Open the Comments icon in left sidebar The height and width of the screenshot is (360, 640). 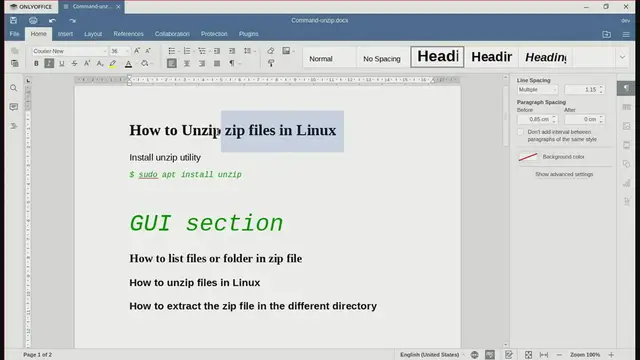(13, 107)
